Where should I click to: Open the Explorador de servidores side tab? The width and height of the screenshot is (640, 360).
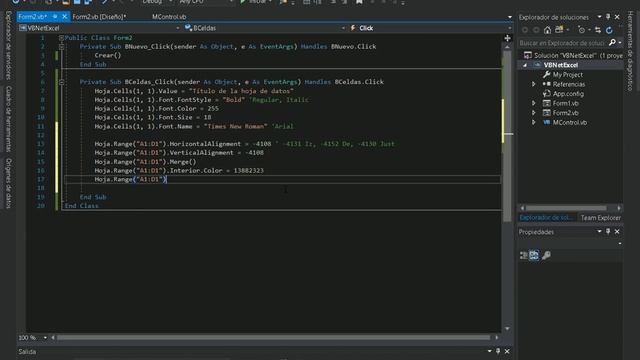[8, 45]
